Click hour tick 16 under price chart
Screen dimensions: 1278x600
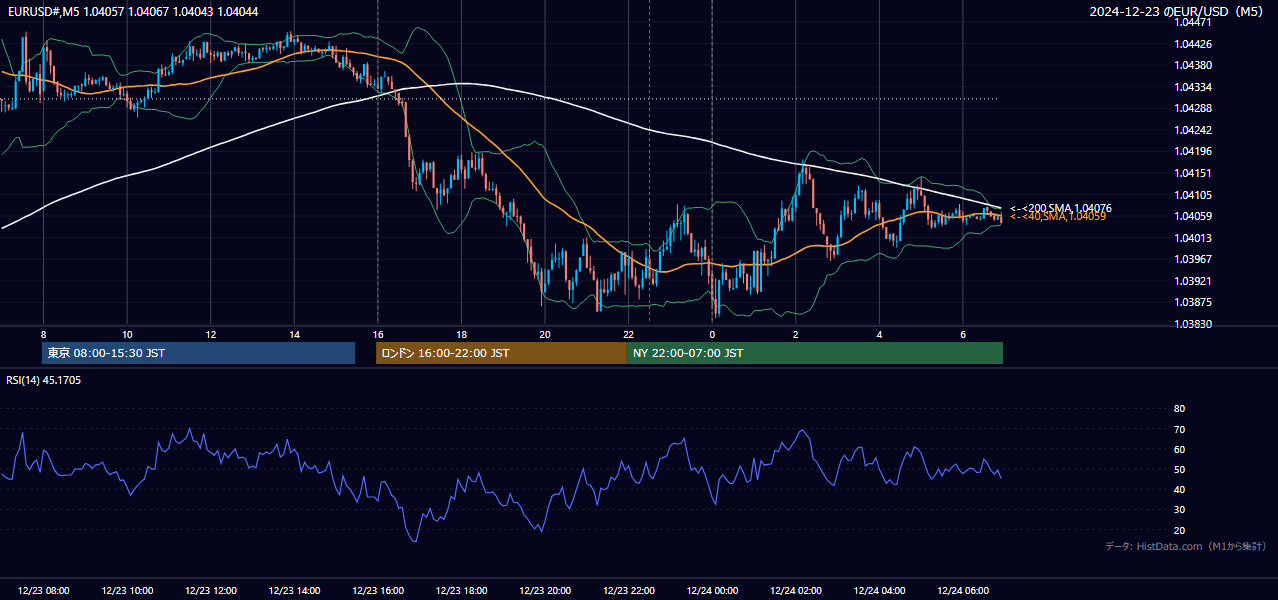tap(377, 334)
